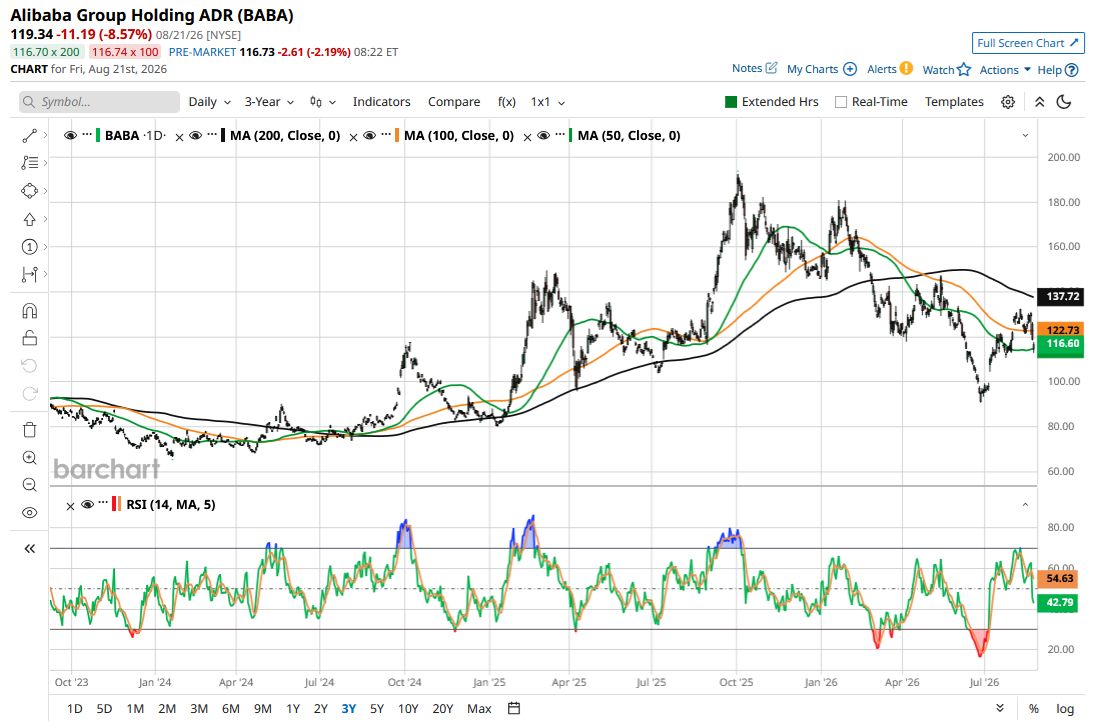Select the 1Y time range
Viewport: 1095px width, 724px height.
click(293, 709)
